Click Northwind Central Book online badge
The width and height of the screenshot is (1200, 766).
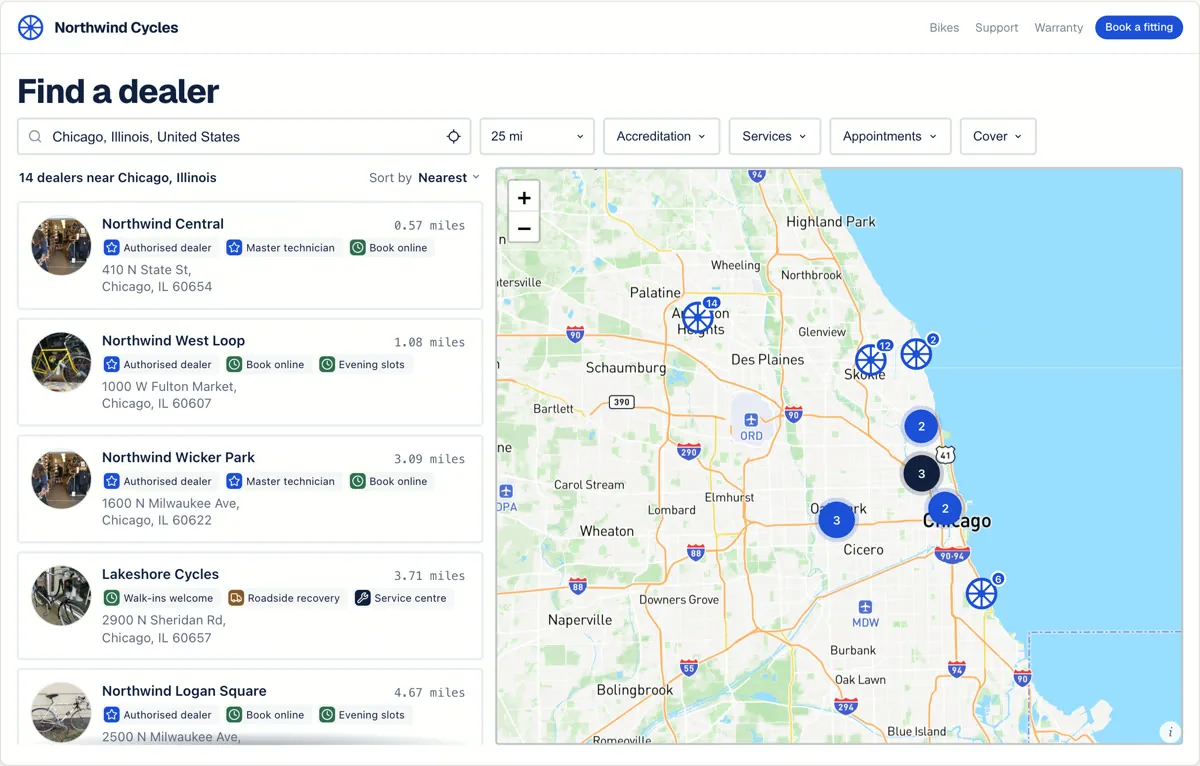point(391,247)
